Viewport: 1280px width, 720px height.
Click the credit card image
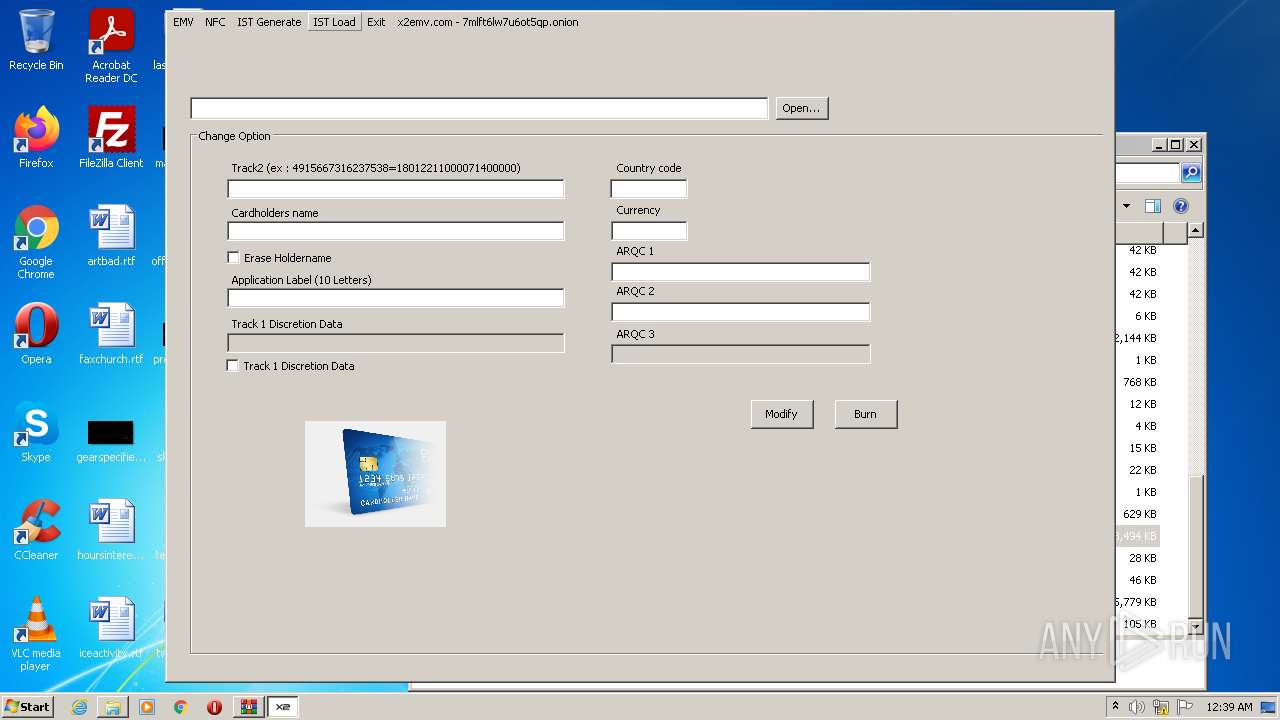[x=375, y=474]
